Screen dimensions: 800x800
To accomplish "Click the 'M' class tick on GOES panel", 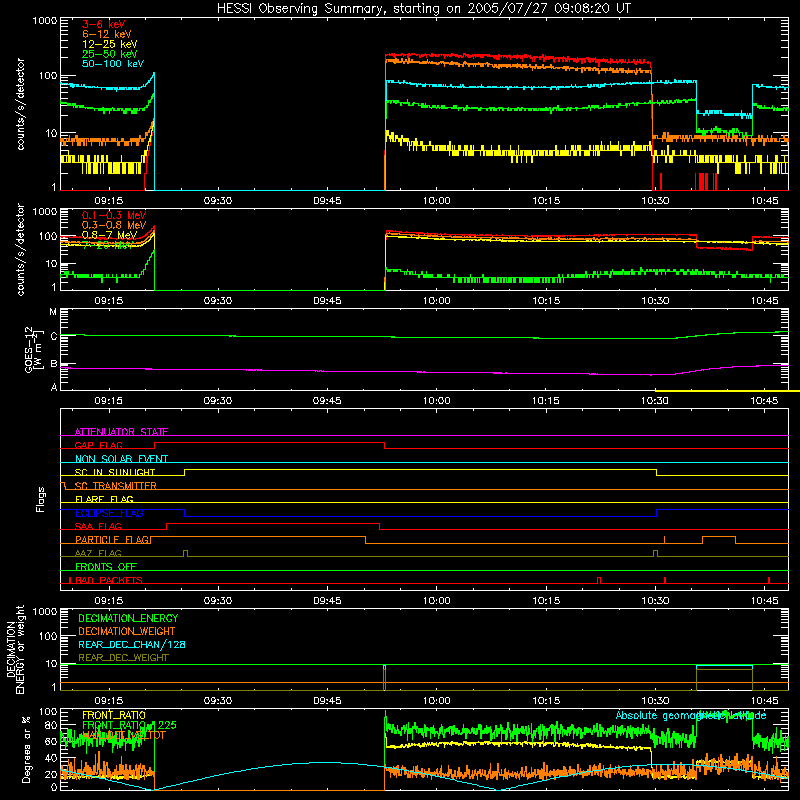I will [53, 312].
